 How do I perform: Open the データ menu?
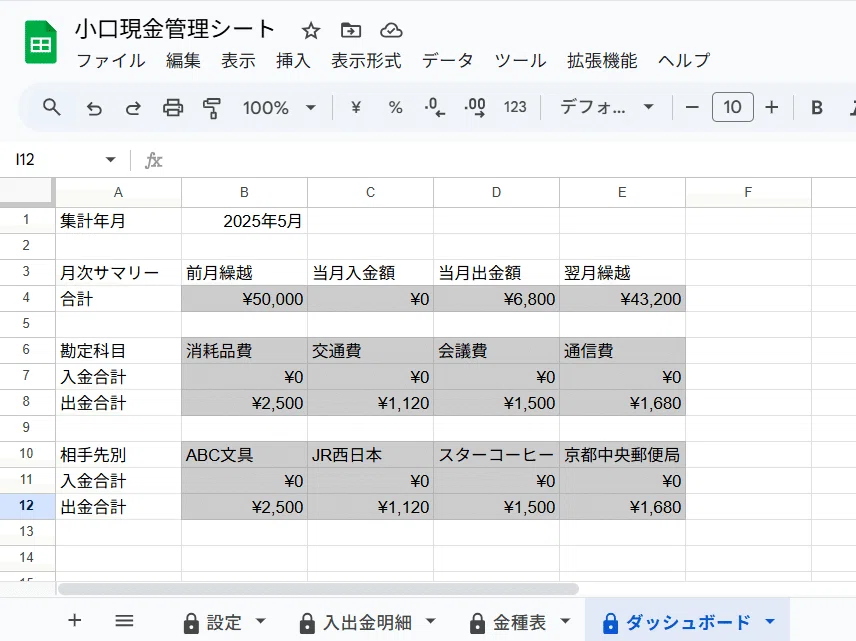[x=447, y=60]
